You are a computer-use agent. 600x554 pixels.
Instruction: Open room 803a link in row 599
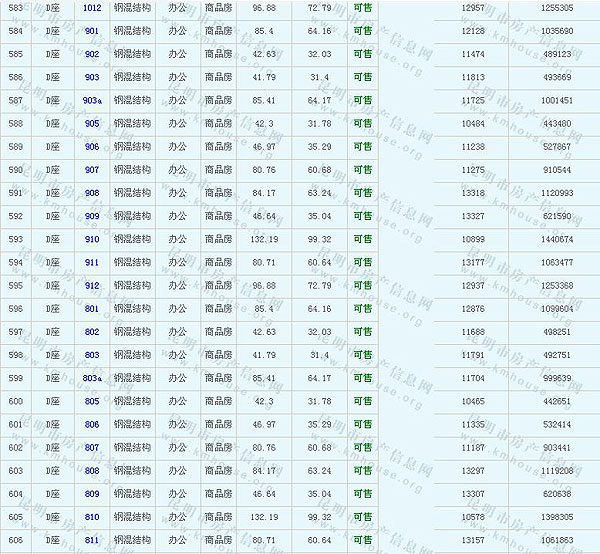click(x=92, y=378)
